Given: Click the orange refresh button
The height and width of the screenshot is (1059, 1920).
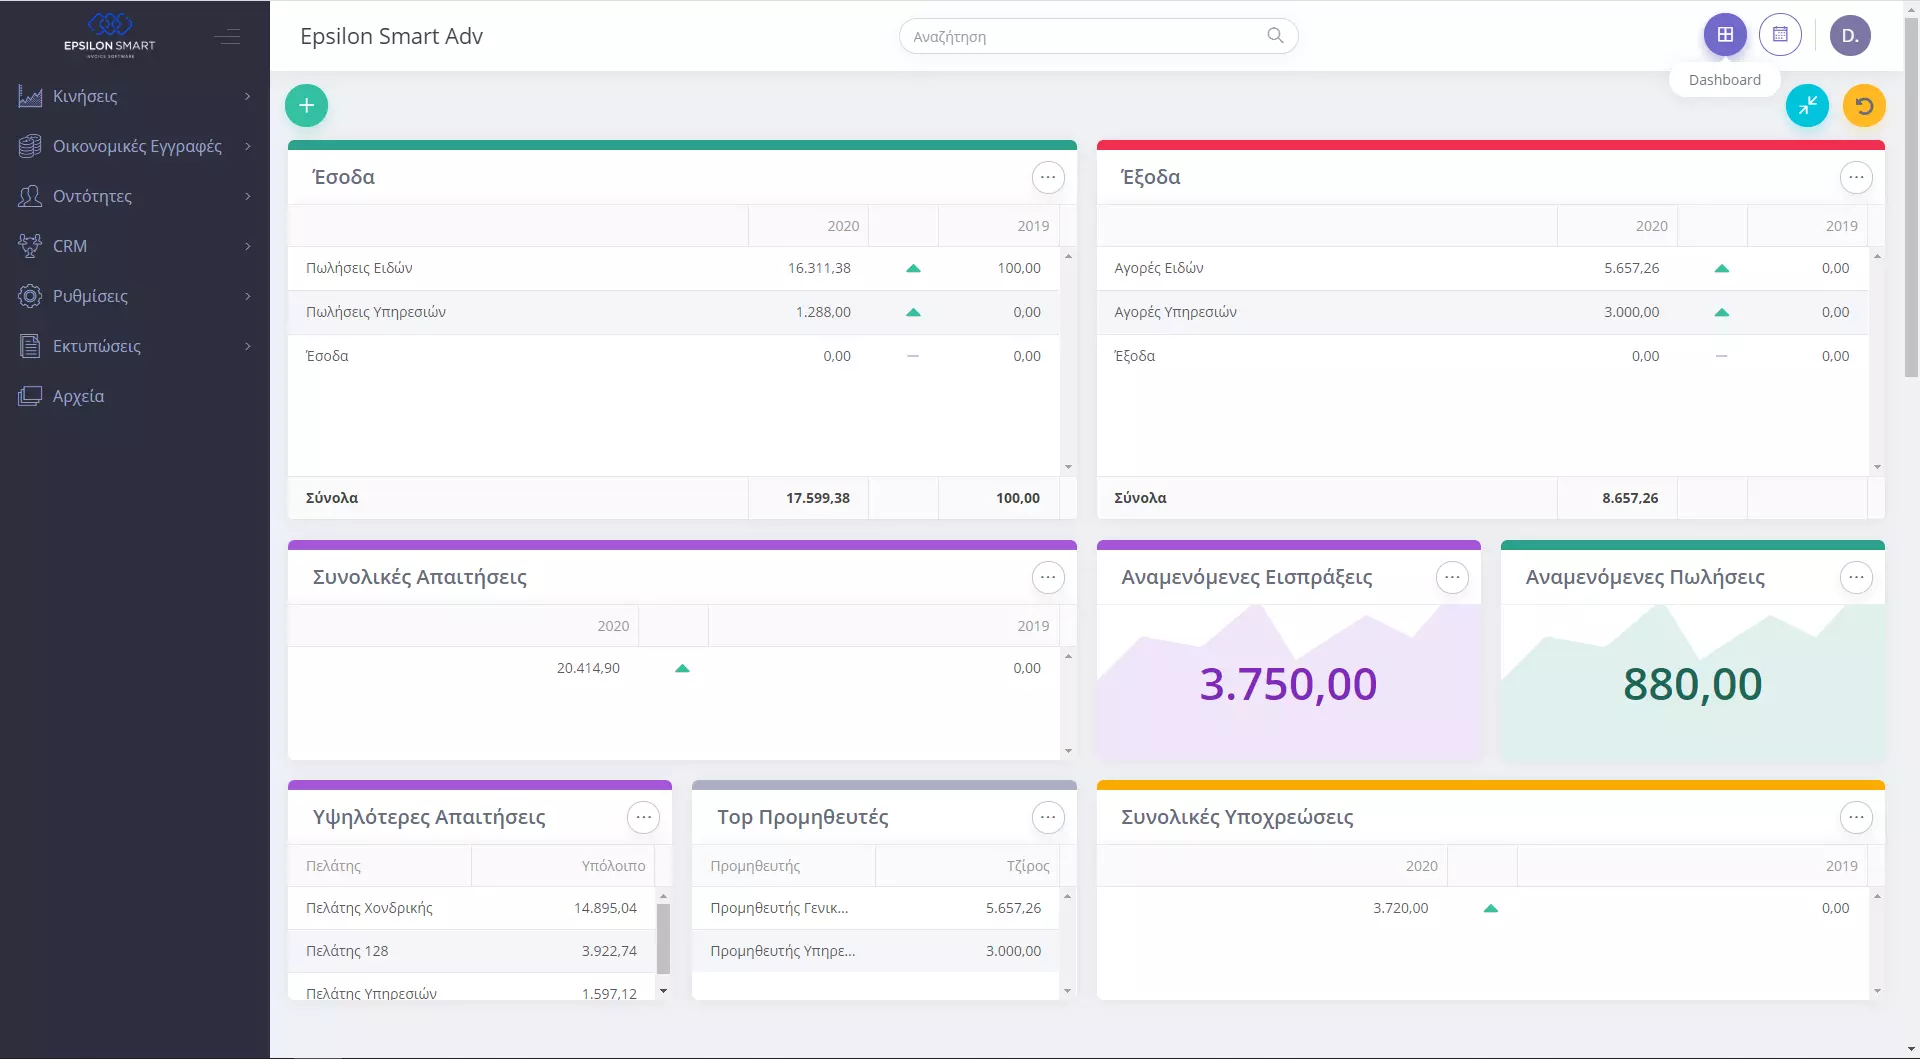Looking at the screenshot, I should click(1864, 105).
